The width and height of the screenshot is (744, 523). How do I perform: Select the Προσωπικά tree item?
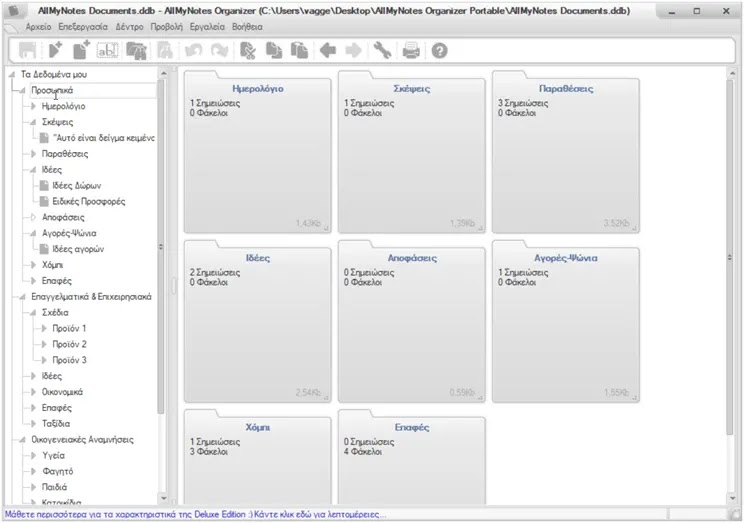tap(52, 90)
